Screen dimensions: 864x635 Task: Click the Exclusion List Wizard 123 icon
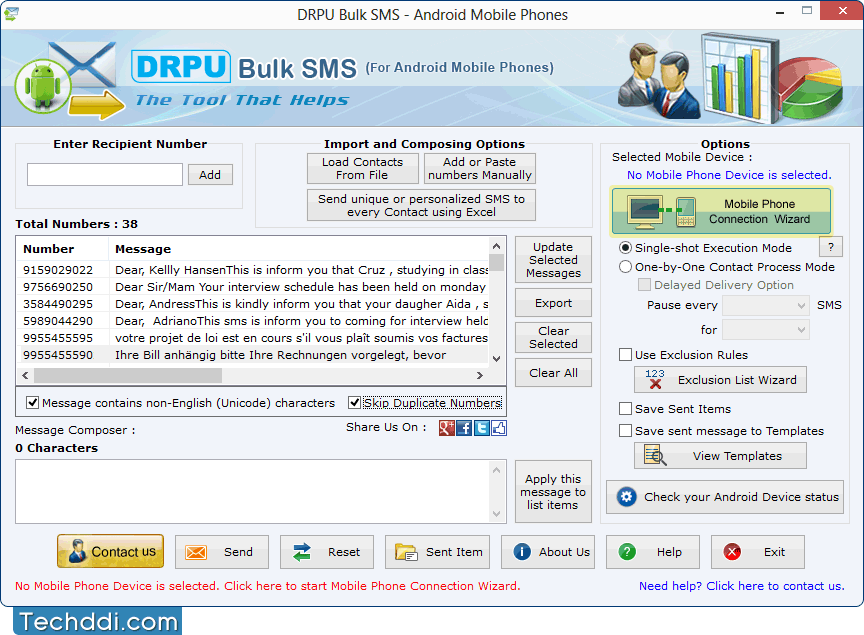pos(655,379)
